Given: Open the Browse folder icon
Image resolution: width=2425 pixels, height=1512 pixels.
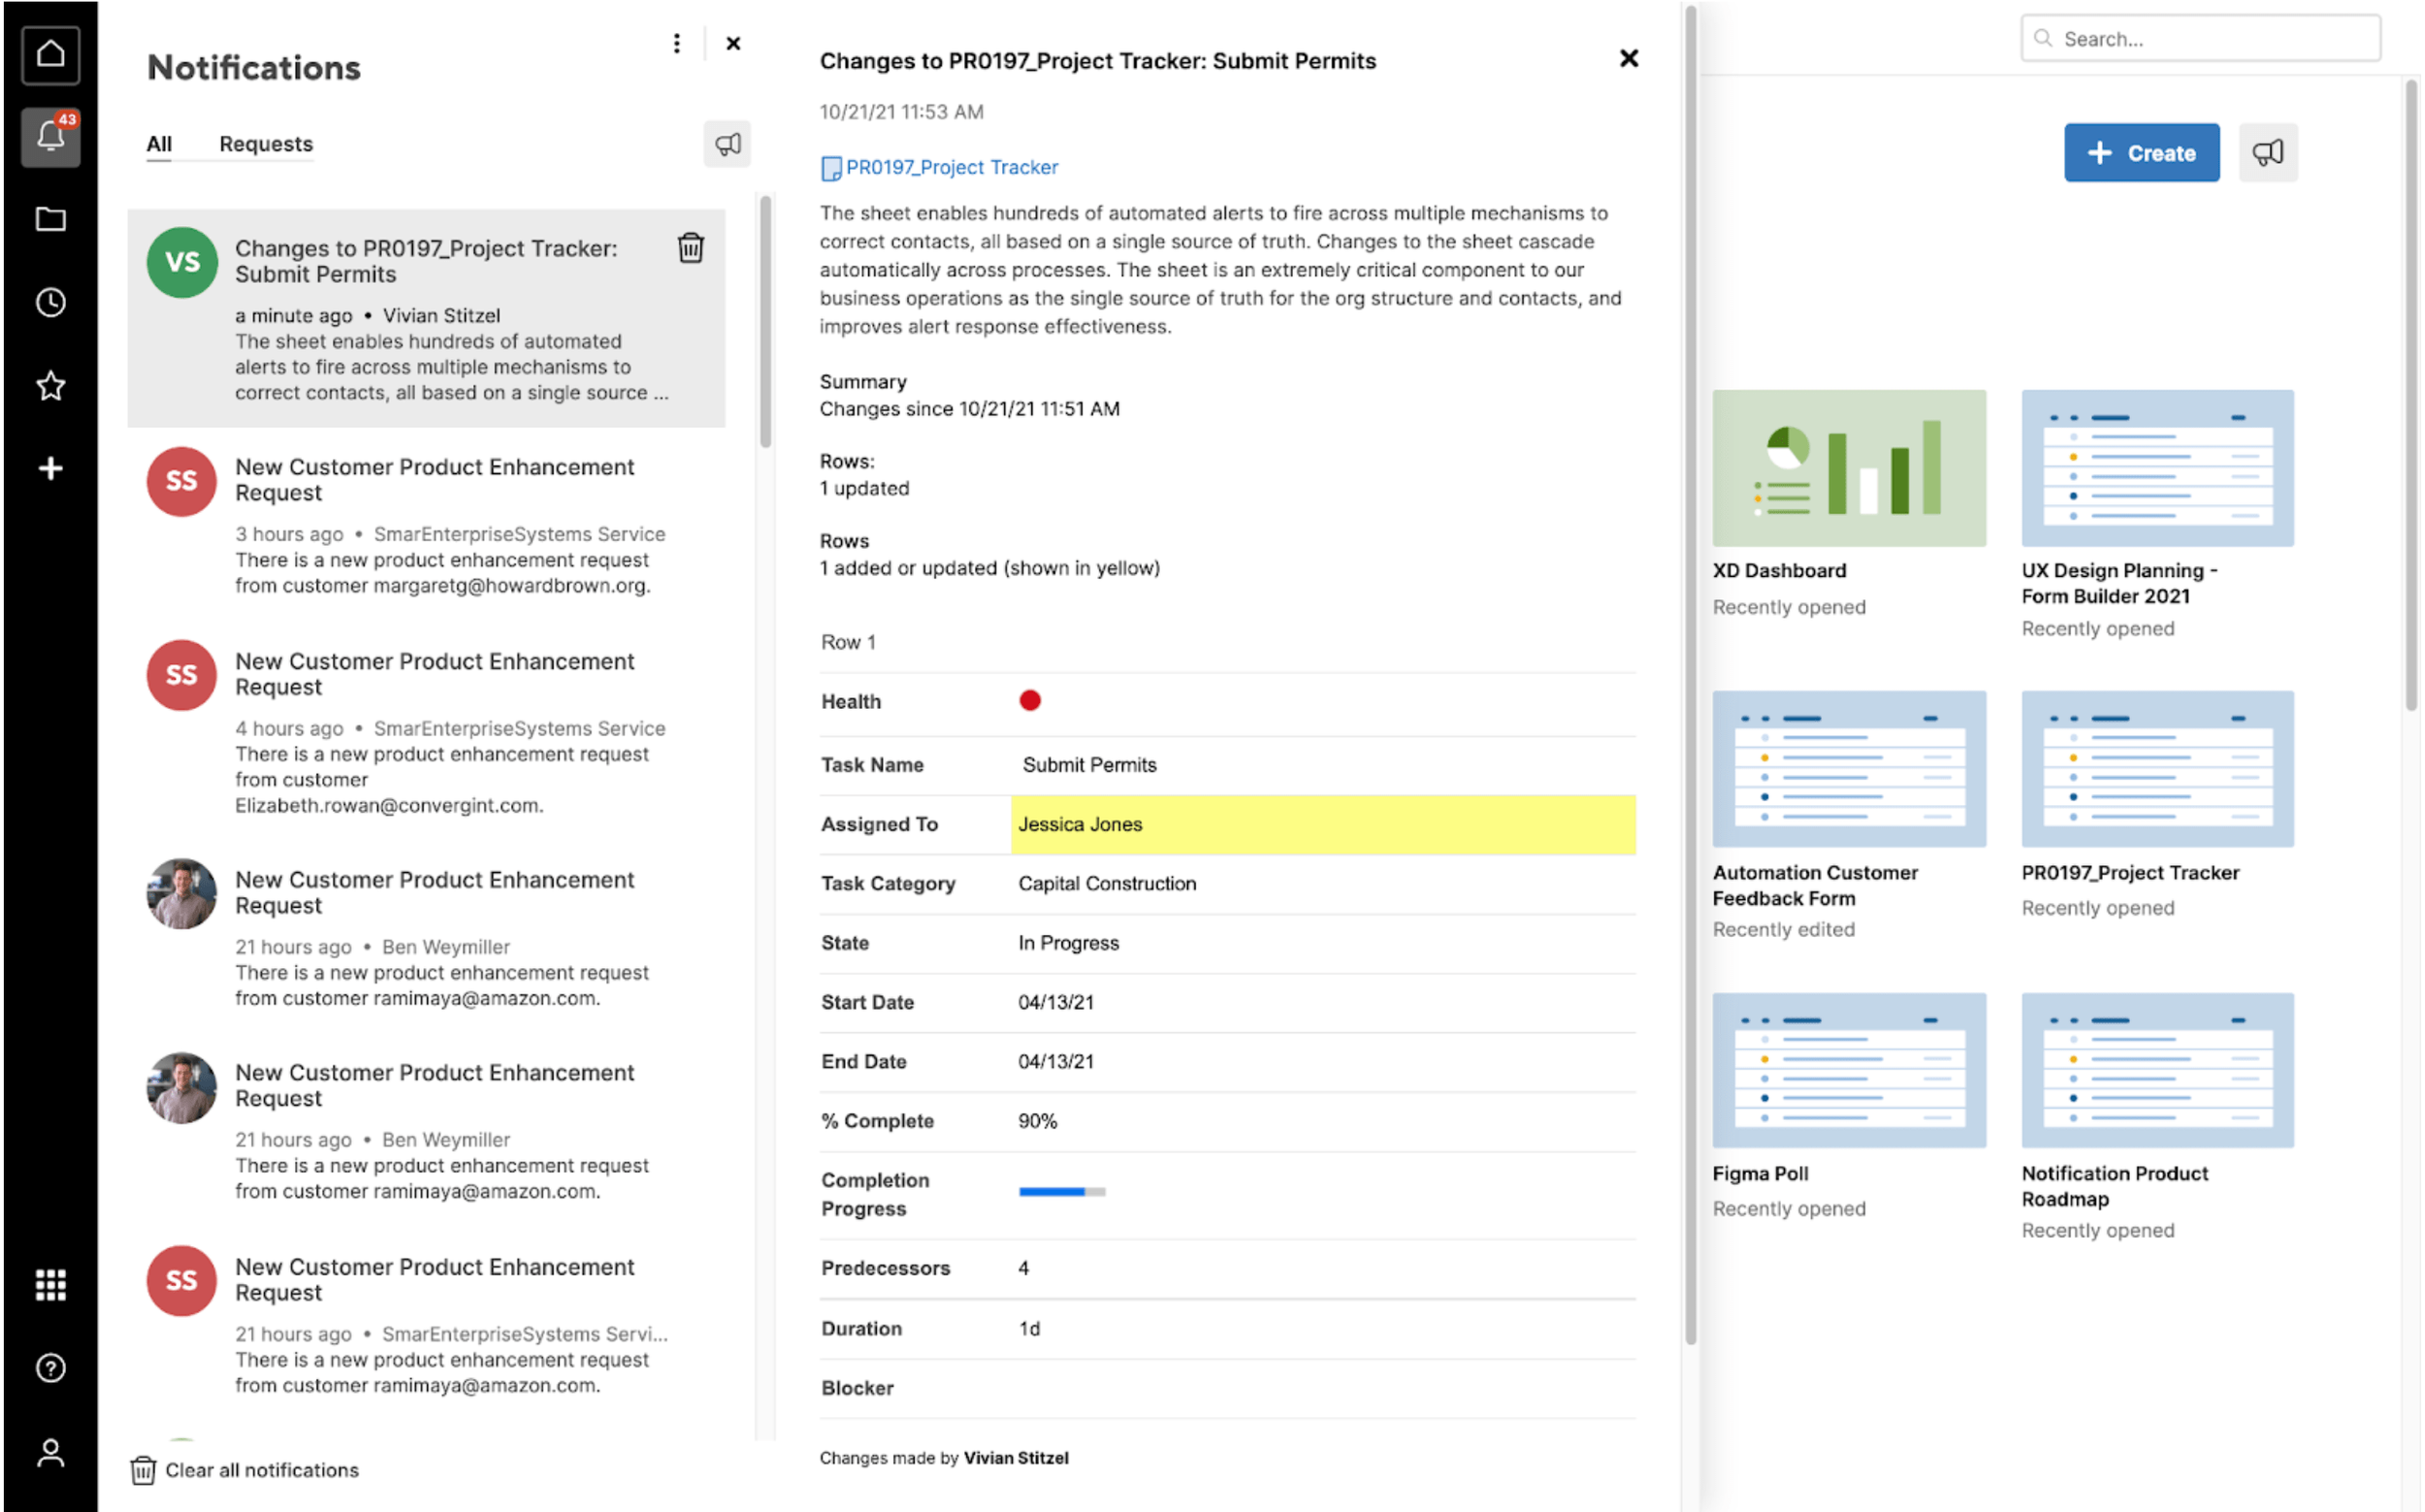Looking at the screenshot, I should pos(50,219).
